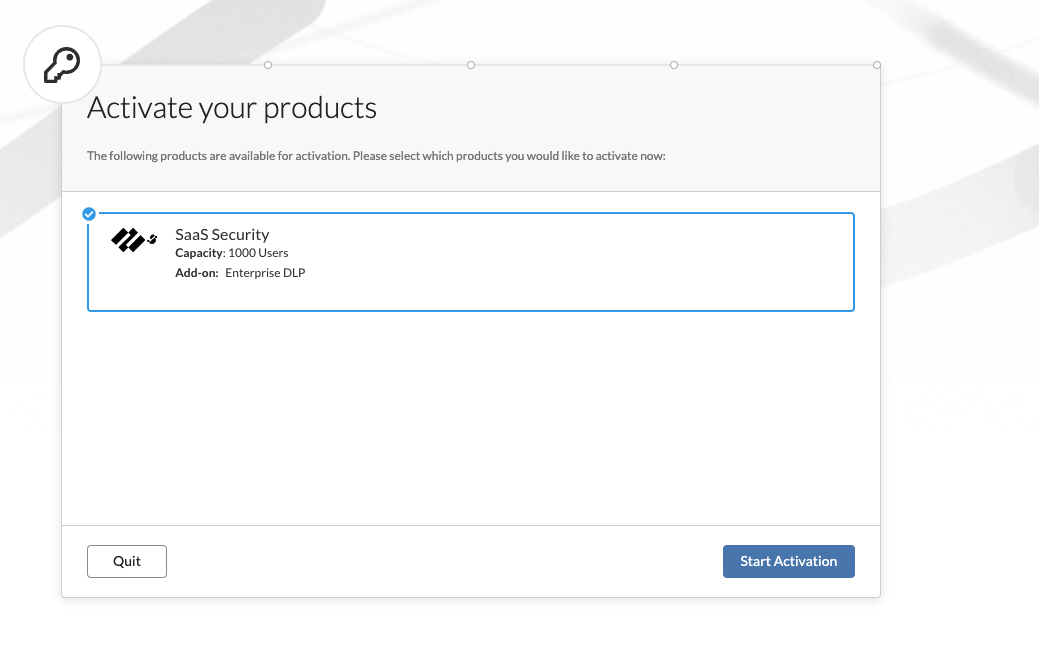1039x672 pixels.
Task: Click the Activate your products heading
Action: [x=232, y=108]
